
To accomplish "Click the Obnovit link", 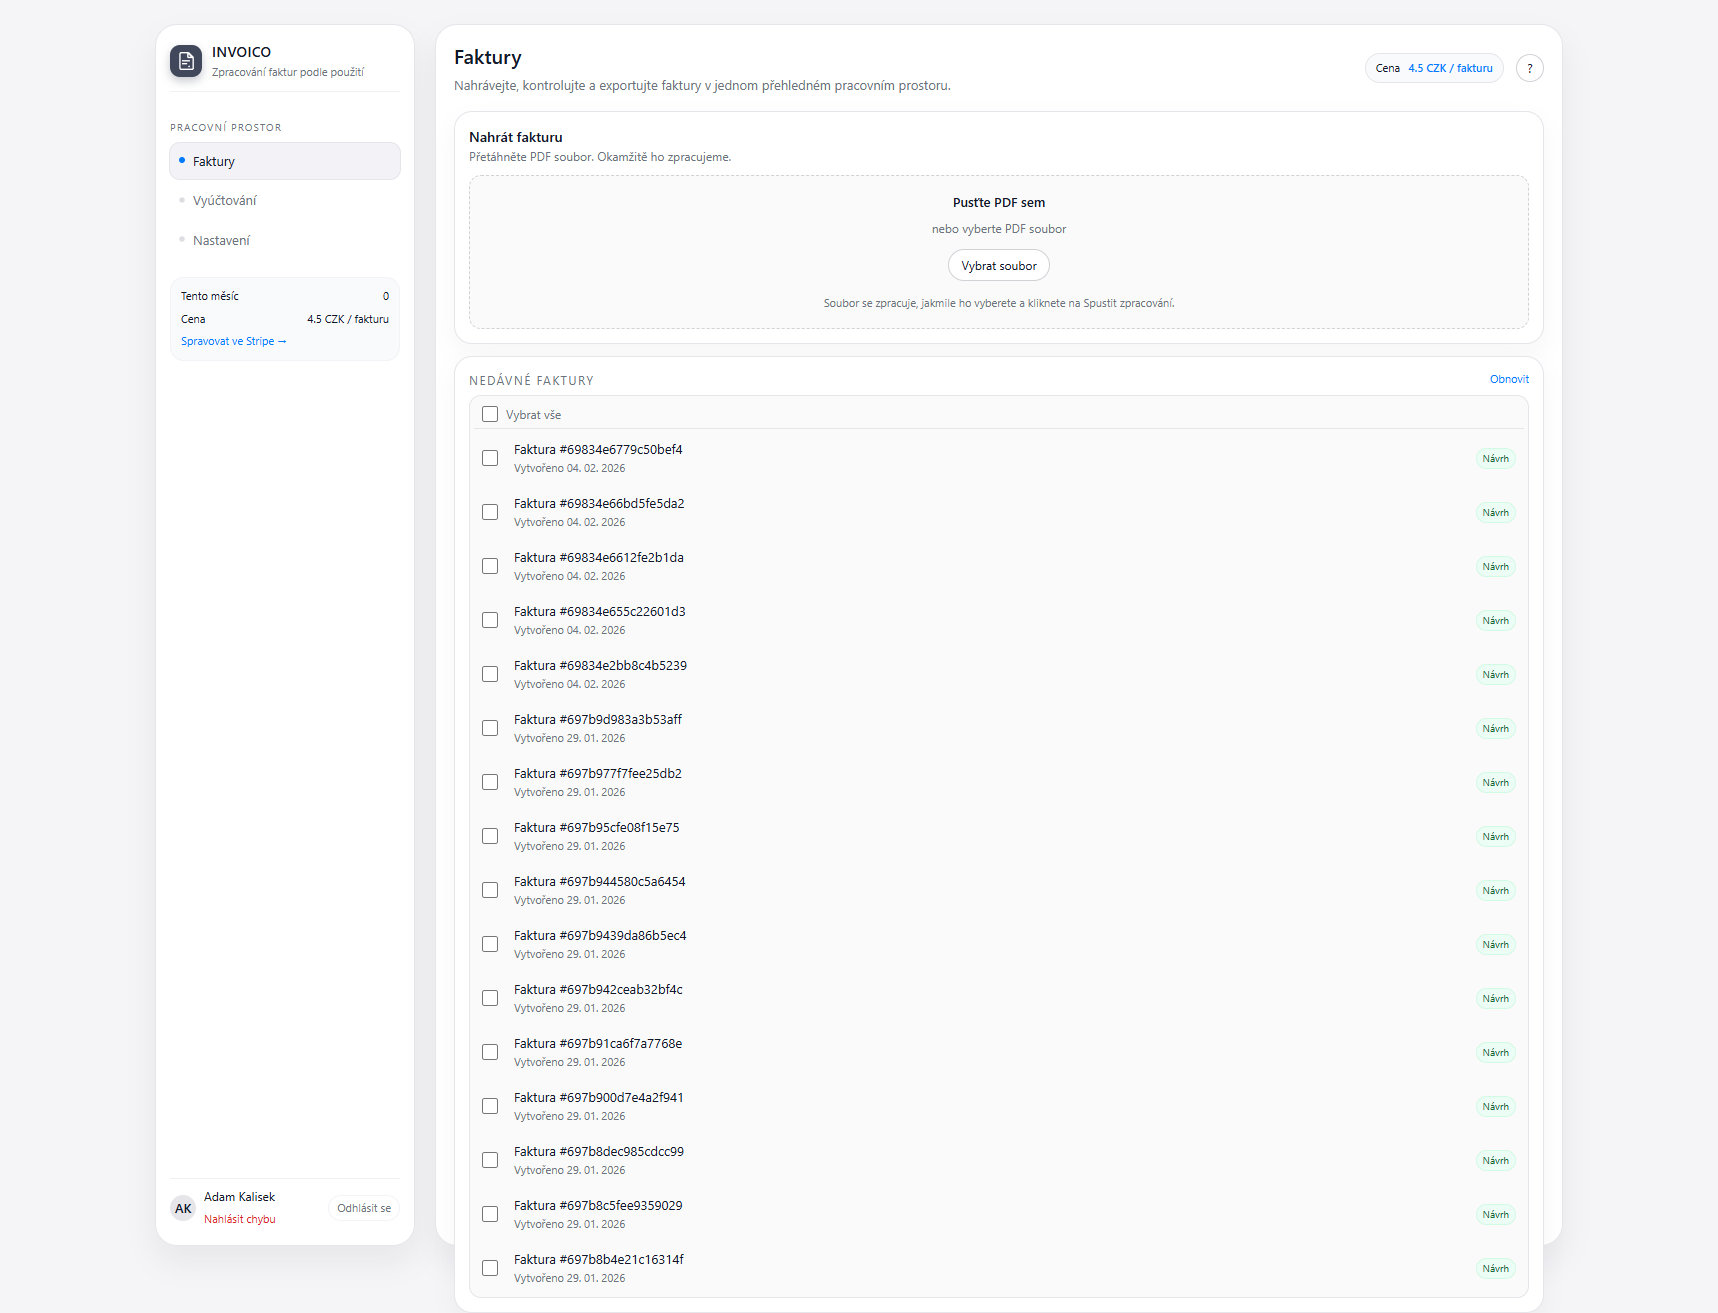I will pos(1509,379).
